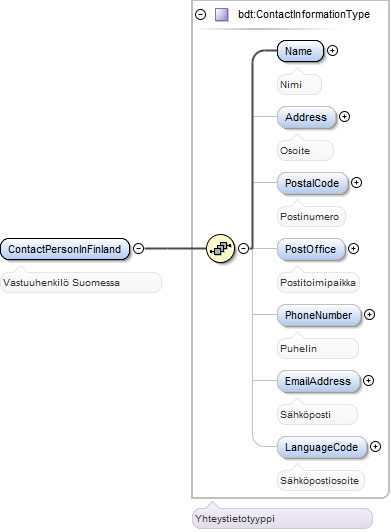The image size is (391, 532).
Task: Select the Name element node
Action: [300, 51]
